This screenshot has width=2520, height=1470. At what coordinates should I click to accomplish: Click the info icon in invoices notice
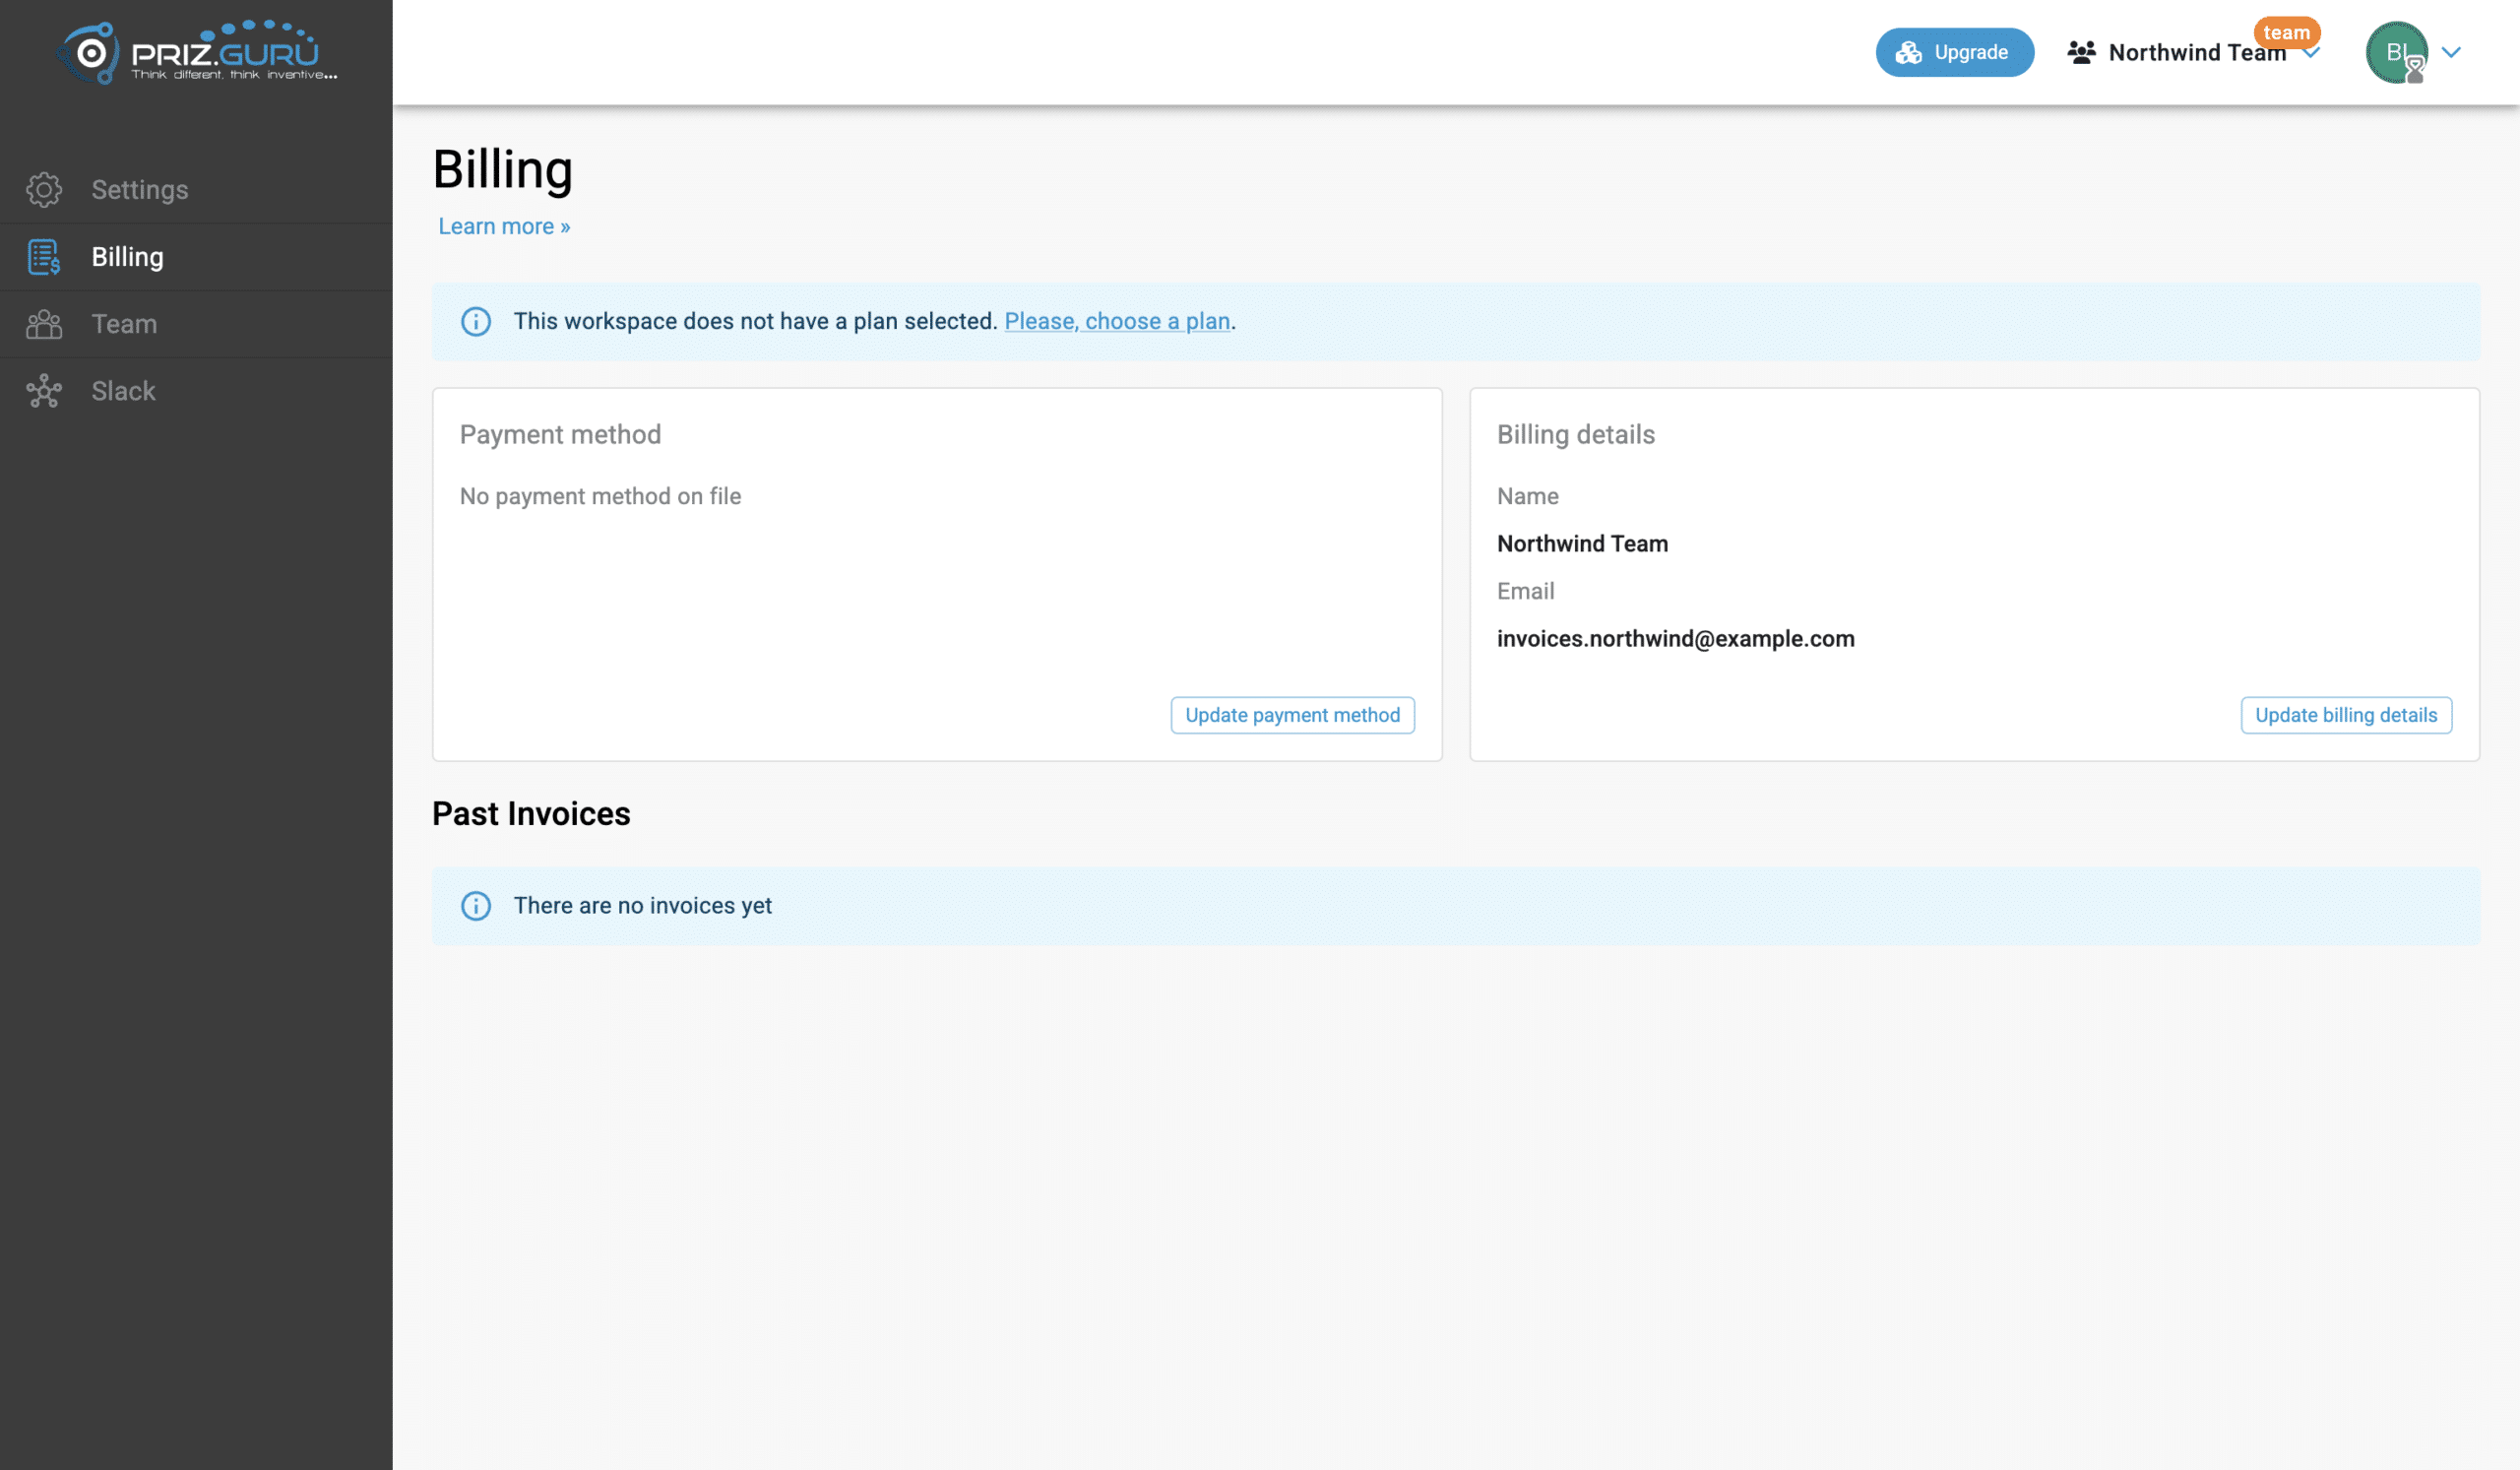(476, 905)
